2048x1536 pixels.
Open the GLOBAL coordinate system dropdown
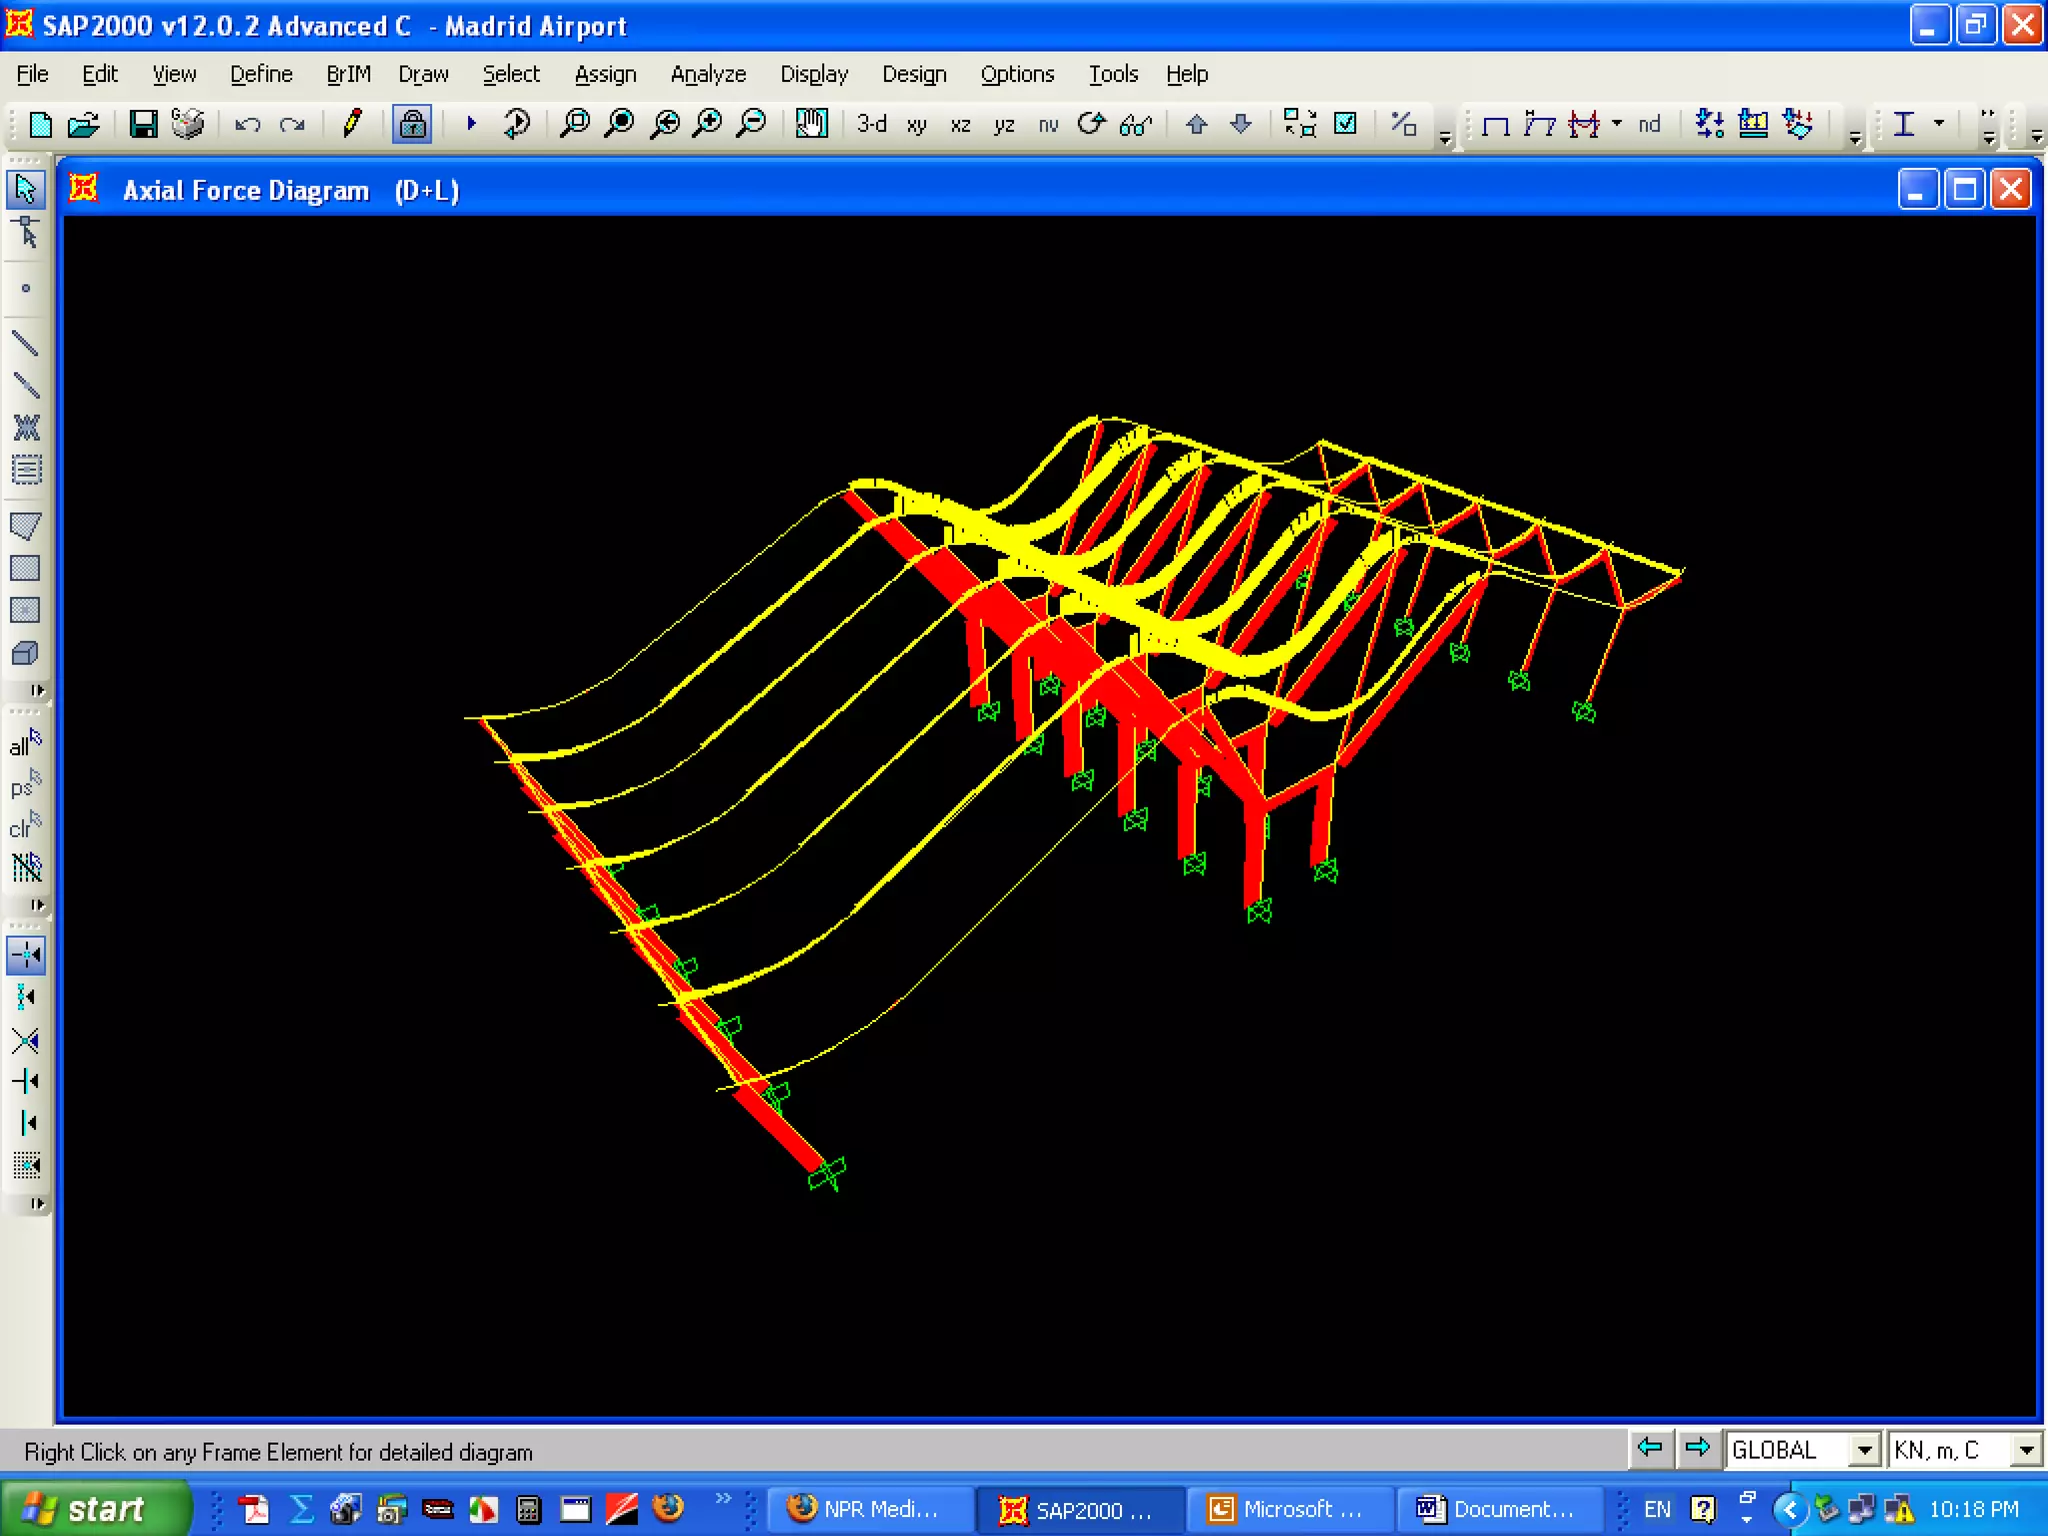1864,1450
